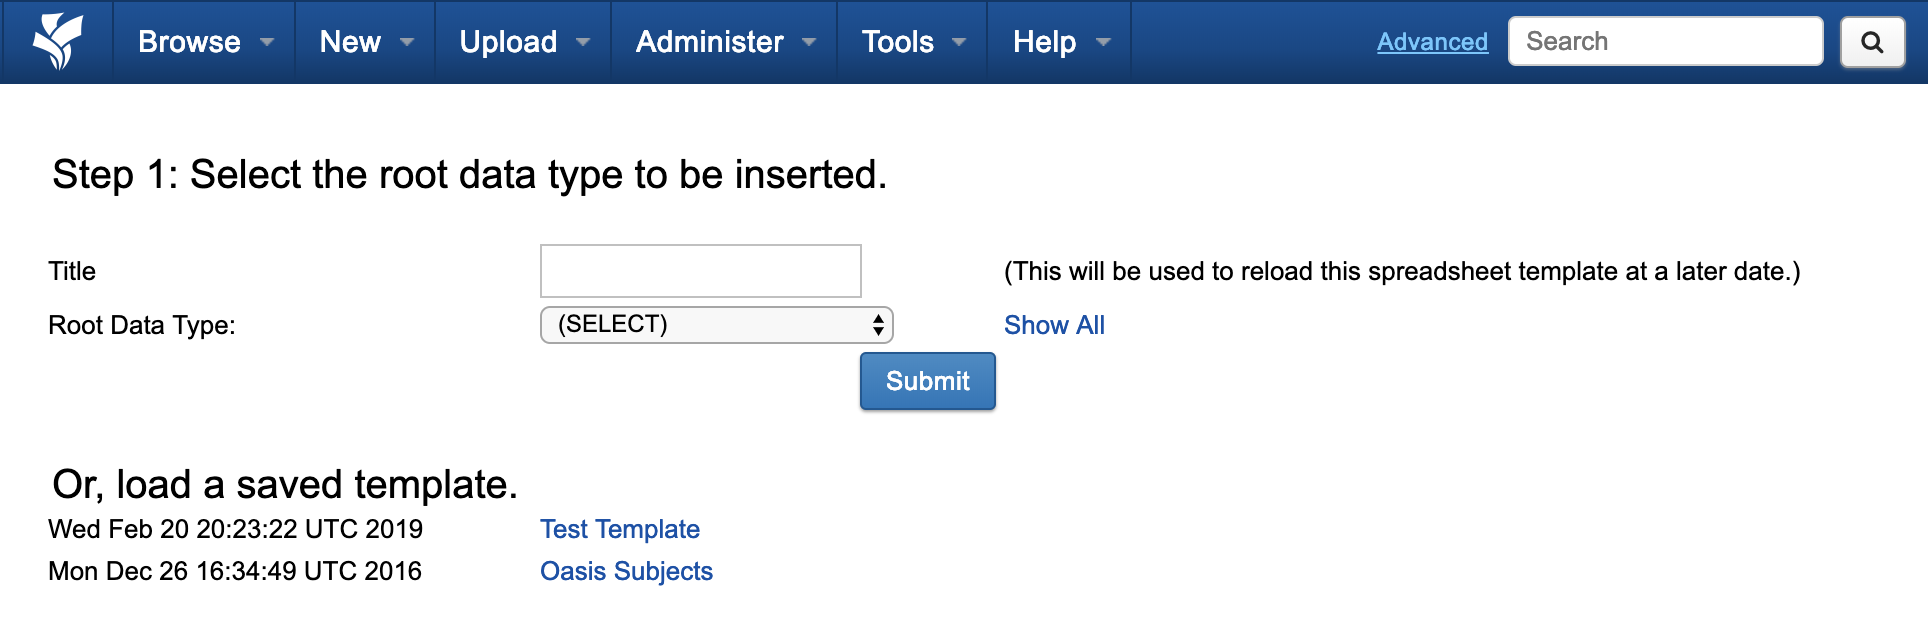
Task: Click the arrow next to Tools
Action: pos(959,42)
